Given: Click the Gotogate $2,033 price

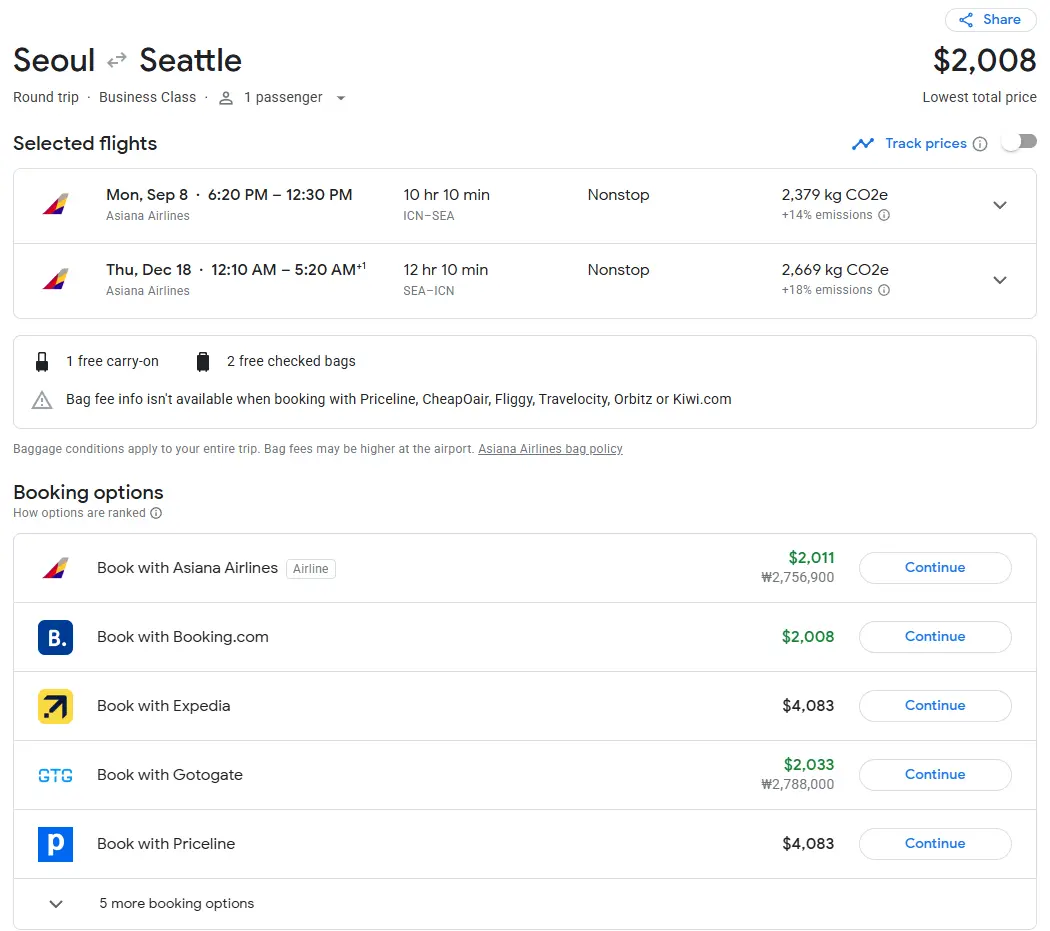Looking at the screenshot, I should [809, 765].
